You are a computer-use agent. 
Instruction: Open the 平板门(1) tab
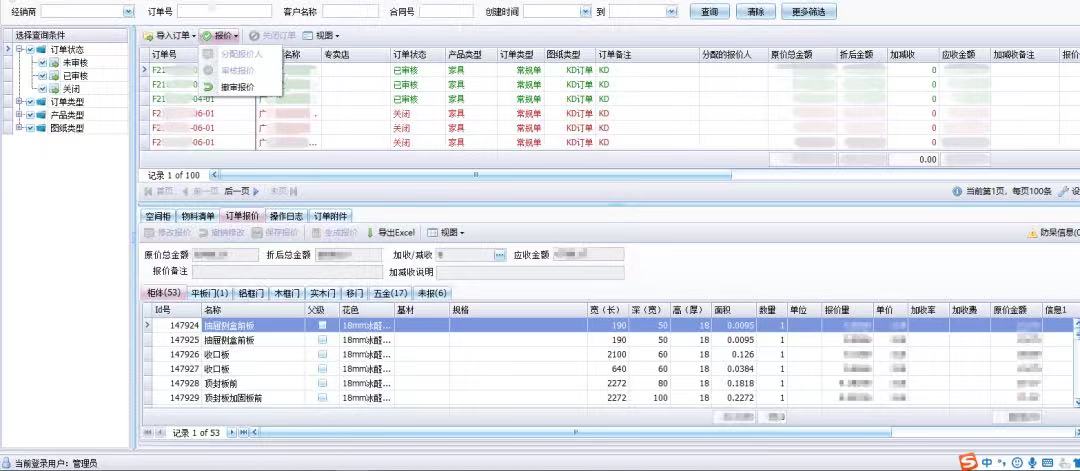pyautogui.click(x=209, y=293)
